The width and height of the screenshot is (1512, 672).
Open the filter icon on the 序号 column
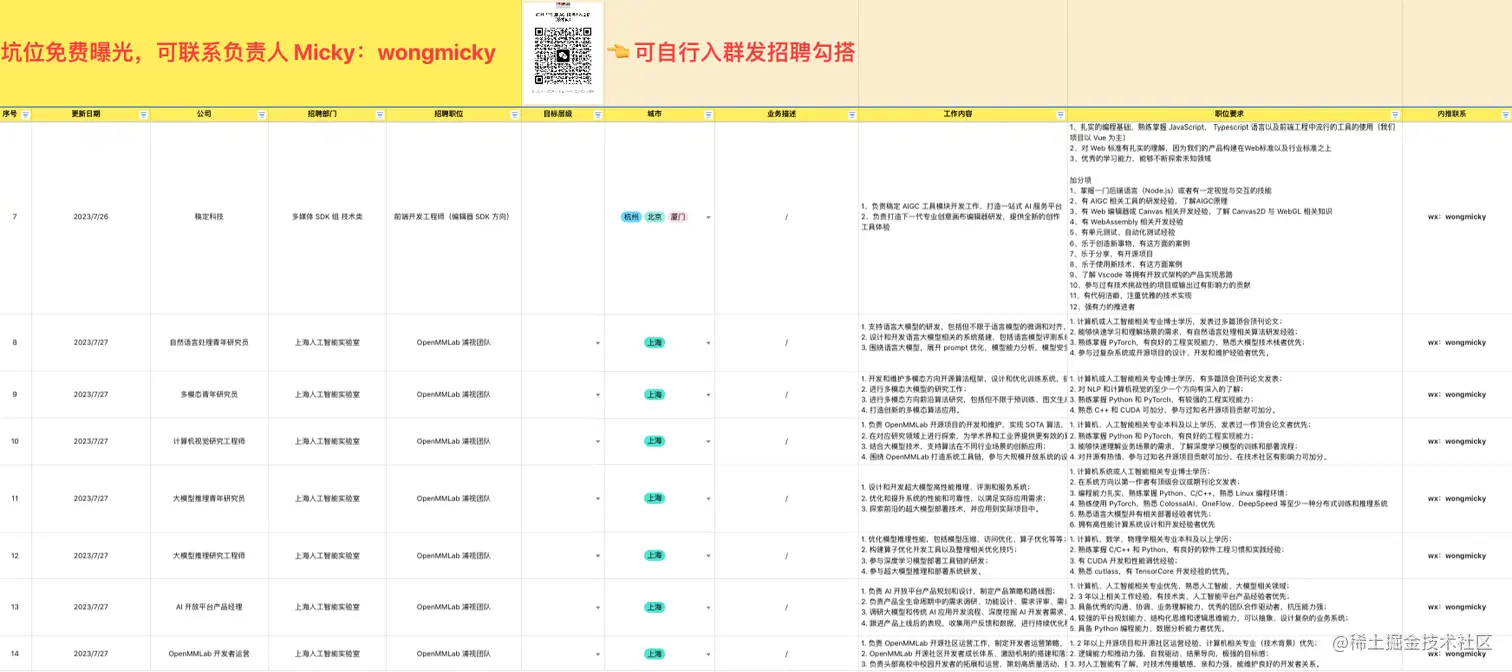[x=26, y=113]
